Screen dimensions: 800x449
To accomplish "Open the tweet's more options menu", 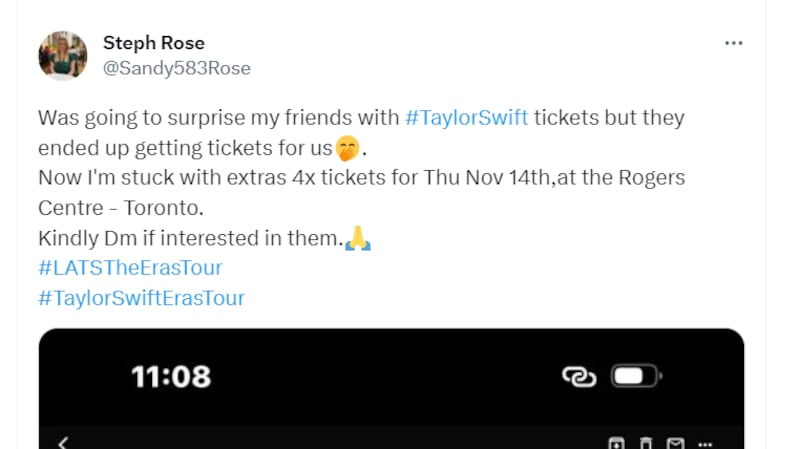I will tap(734, 43).
